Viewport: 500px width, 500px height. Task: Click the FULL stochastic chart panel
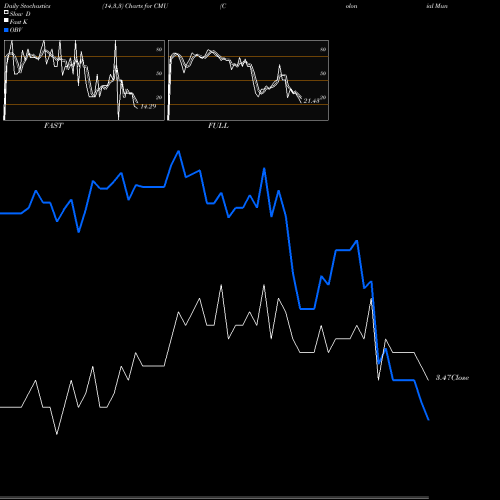(x=248, y=80)
